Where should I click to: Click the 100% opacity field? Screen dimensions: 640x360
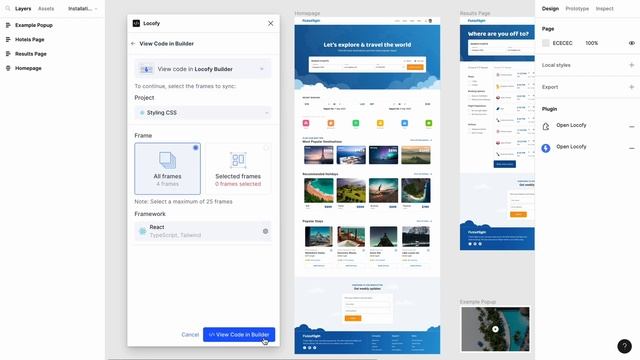[x=591, y=43]
